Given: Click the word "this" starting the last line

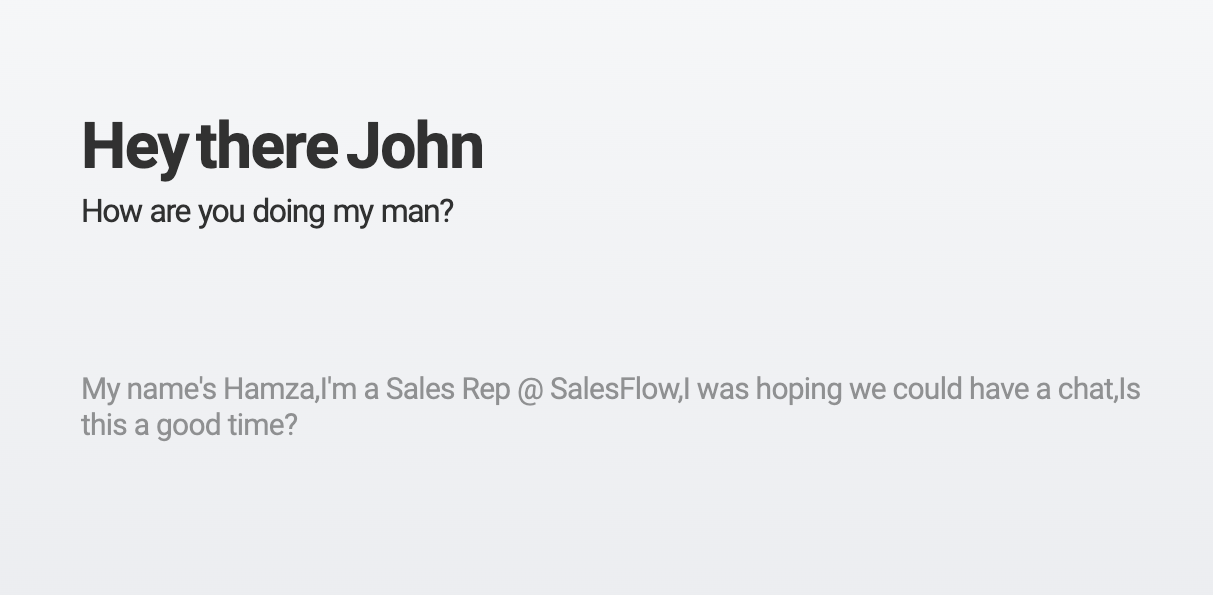Looking at the screenshot, I should (x=104, y=425).
